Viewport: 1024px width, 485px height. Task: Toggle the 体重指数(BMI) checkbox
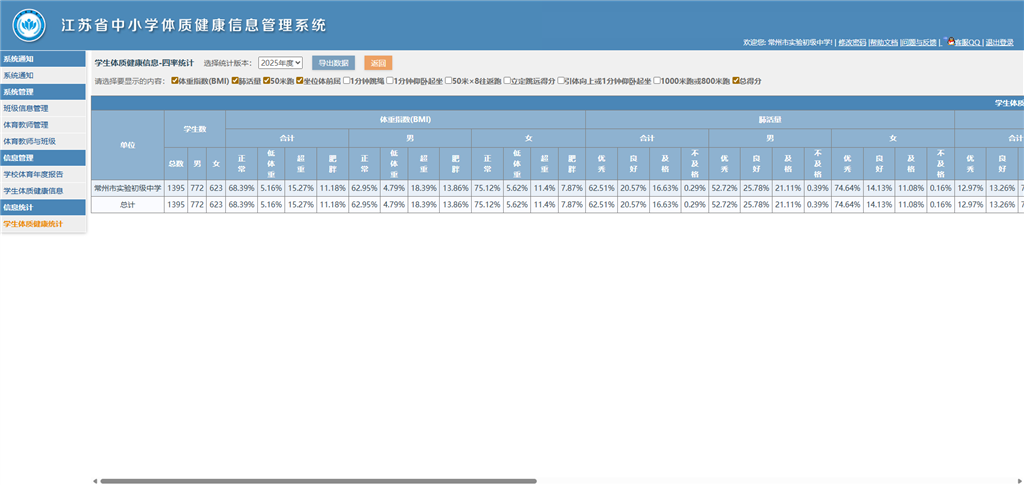tap(176, 80)
